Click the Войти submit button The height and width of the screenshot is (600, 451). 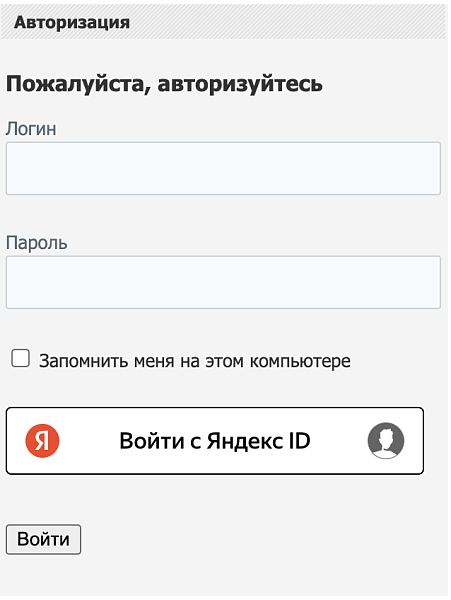point(43,540)
